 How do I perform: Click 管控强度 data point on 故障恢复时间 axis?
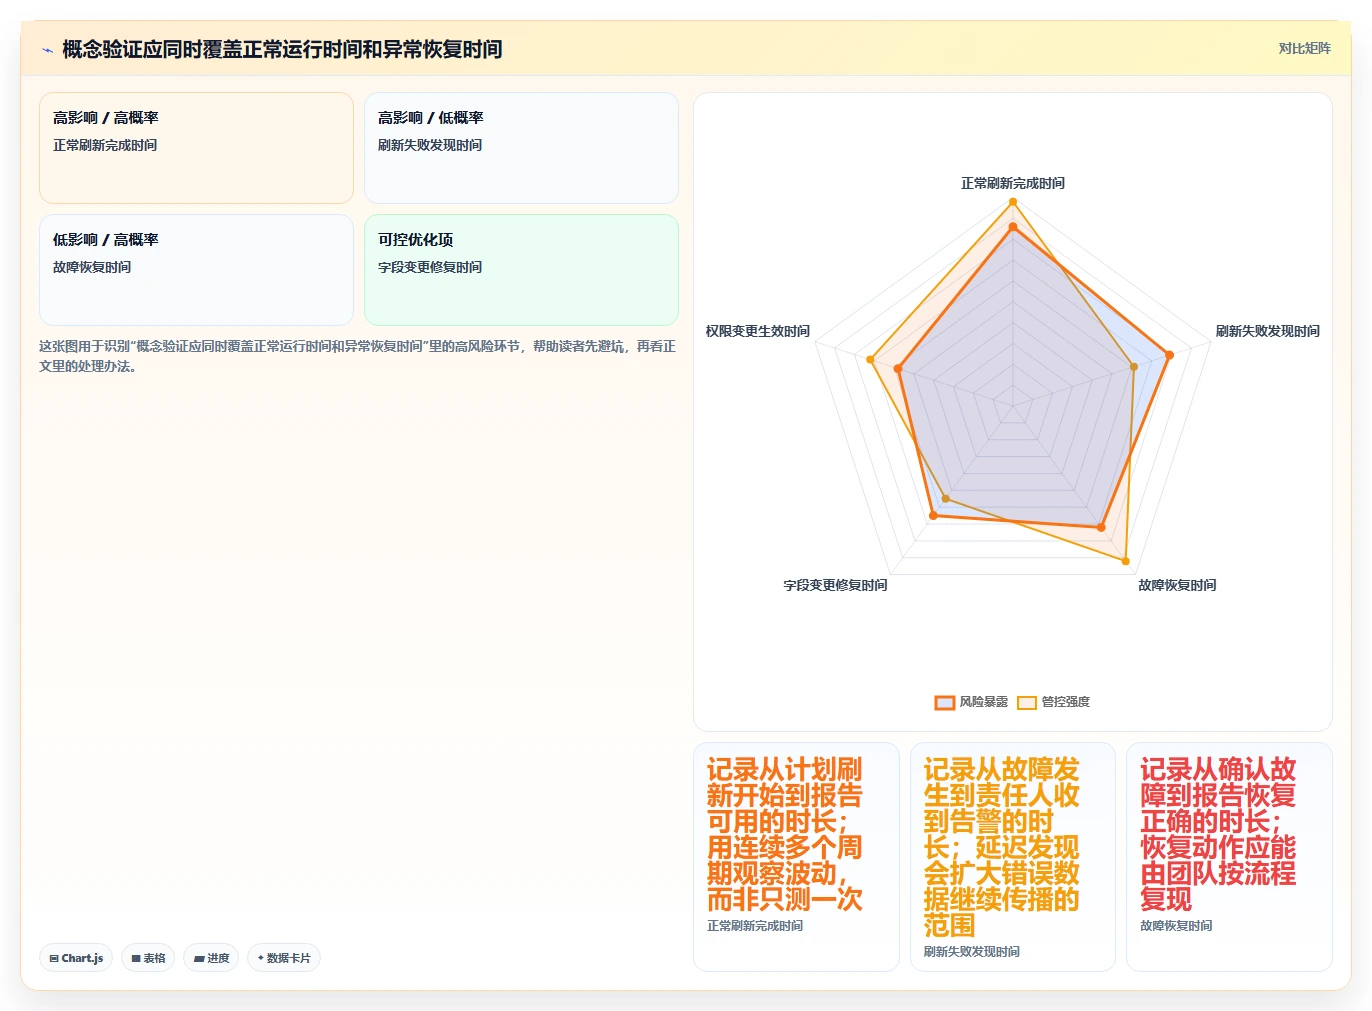[1126, 561]
